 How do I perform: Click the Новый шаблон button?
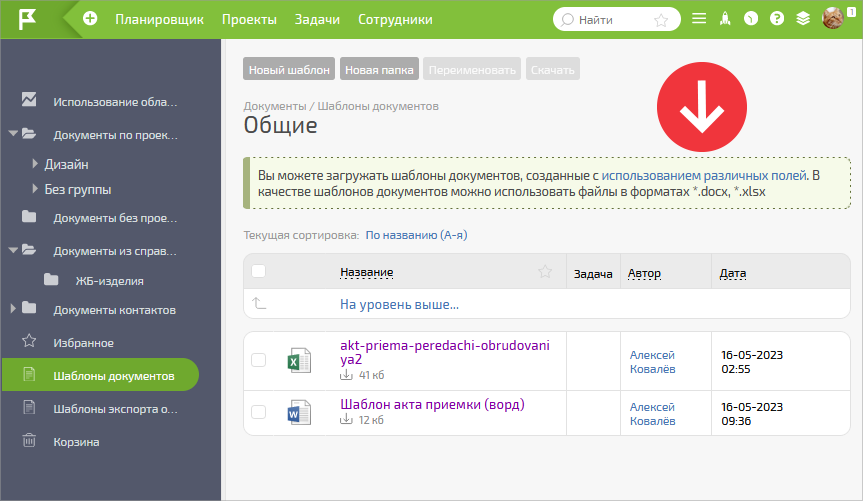pos(289,69)
